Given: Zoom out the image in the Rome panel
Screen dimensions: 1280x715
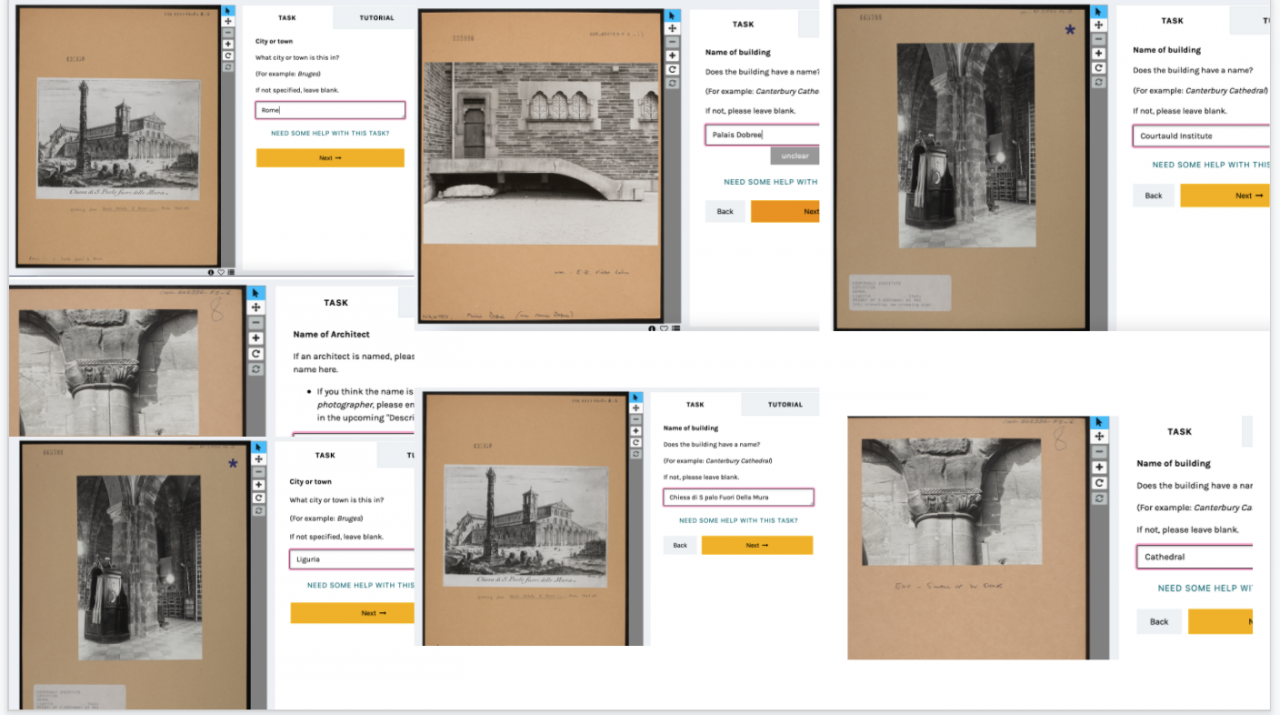Looking at the screenshot, I should [x=228, y=32].
